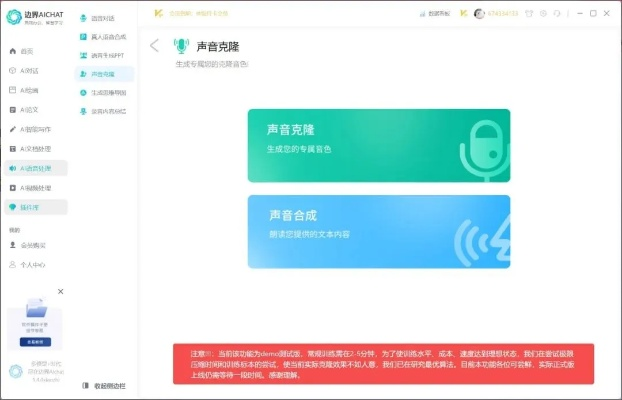The height and width of the screenshot is (400, 622).
Task: Click the PPT generation submenu icon
Action: [x=83, y=56]
